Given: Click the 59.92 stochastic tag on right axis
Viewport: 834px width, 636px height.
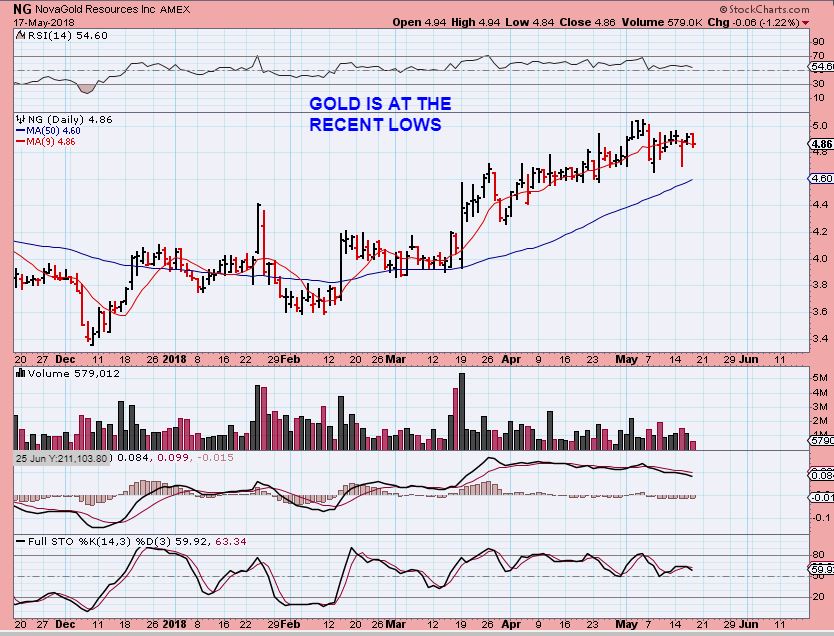Looking at the screenshot, I should [821, 570].
